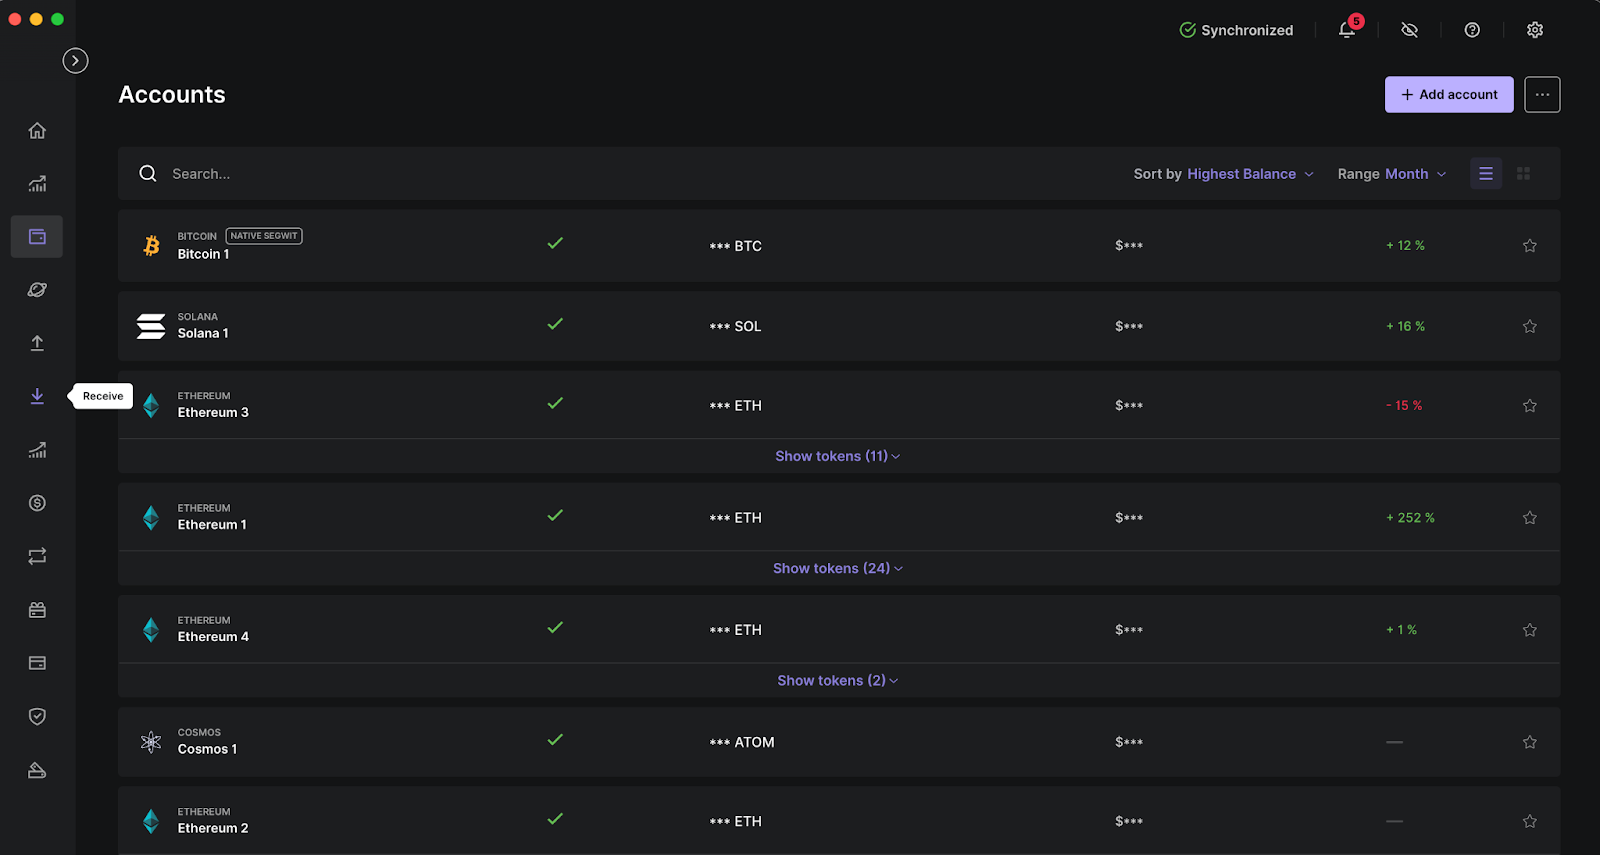
Task: Go to Home dashboard icon
Action: (37, 131)
